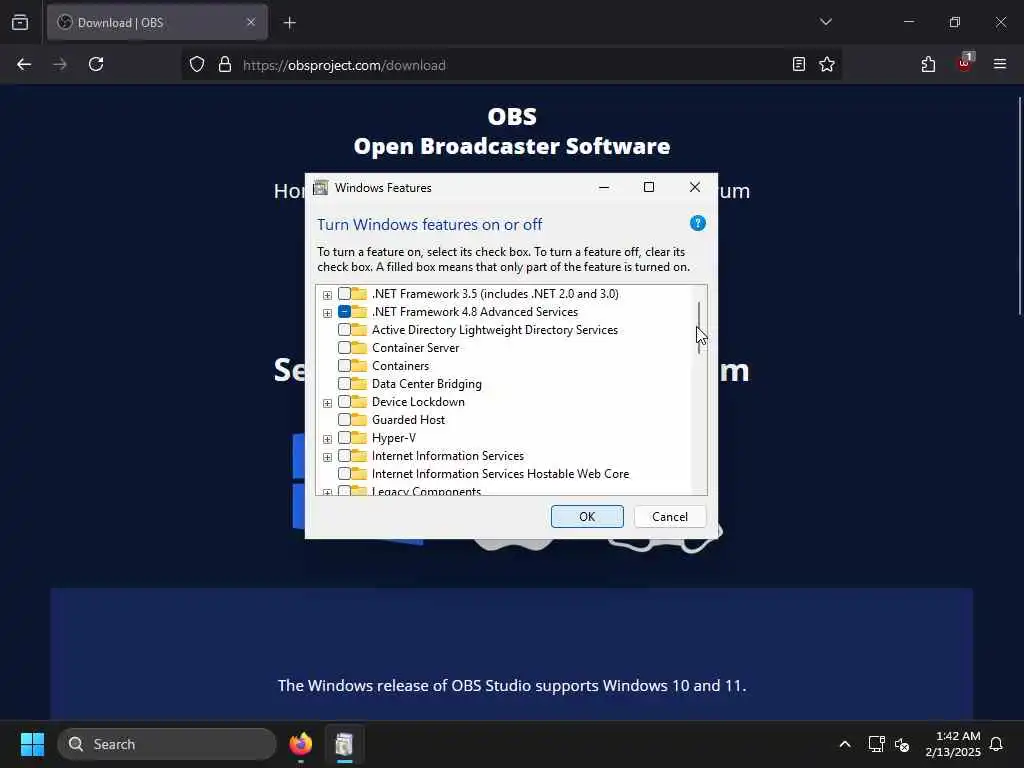This screenshot has height=768, width=1024.
Task: Click the taskbar Search box
Action: (167, 744)
